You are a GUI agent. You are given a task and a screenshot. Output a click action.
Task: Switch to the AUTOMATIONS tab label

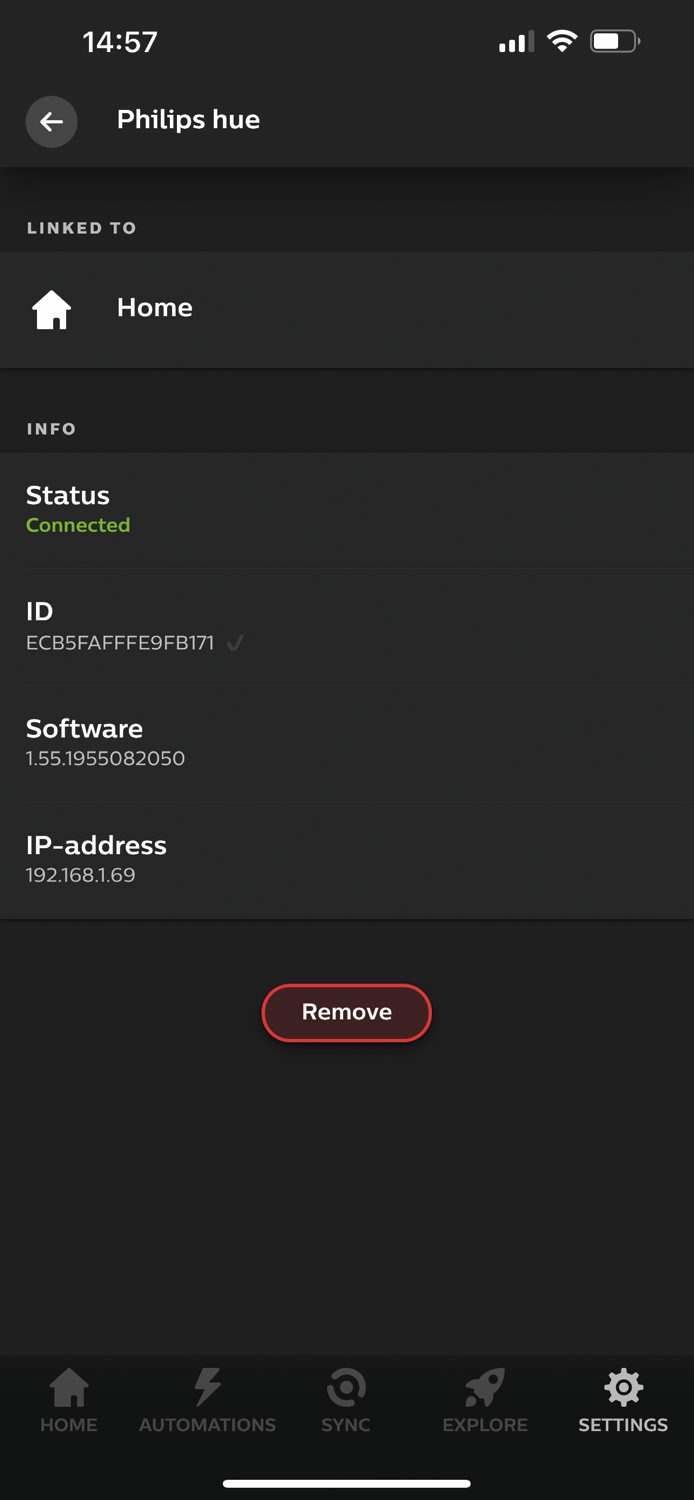point(208,1425)
